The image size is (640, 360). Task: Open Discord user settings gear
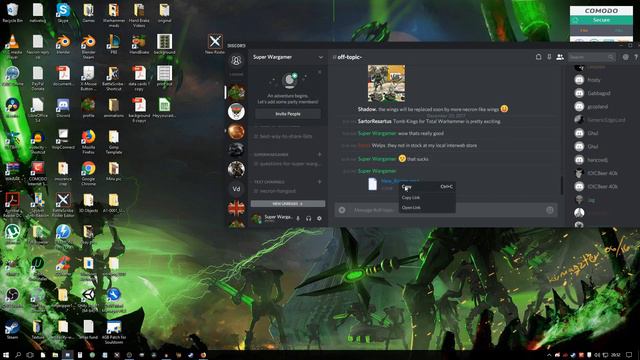point(319,218)
